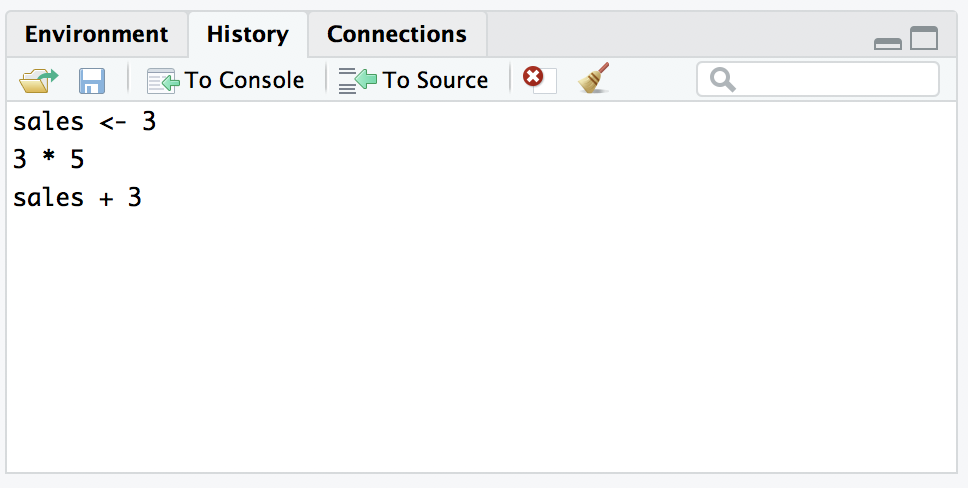Select the History tab
968x488 pixels.
coord(247,34)
